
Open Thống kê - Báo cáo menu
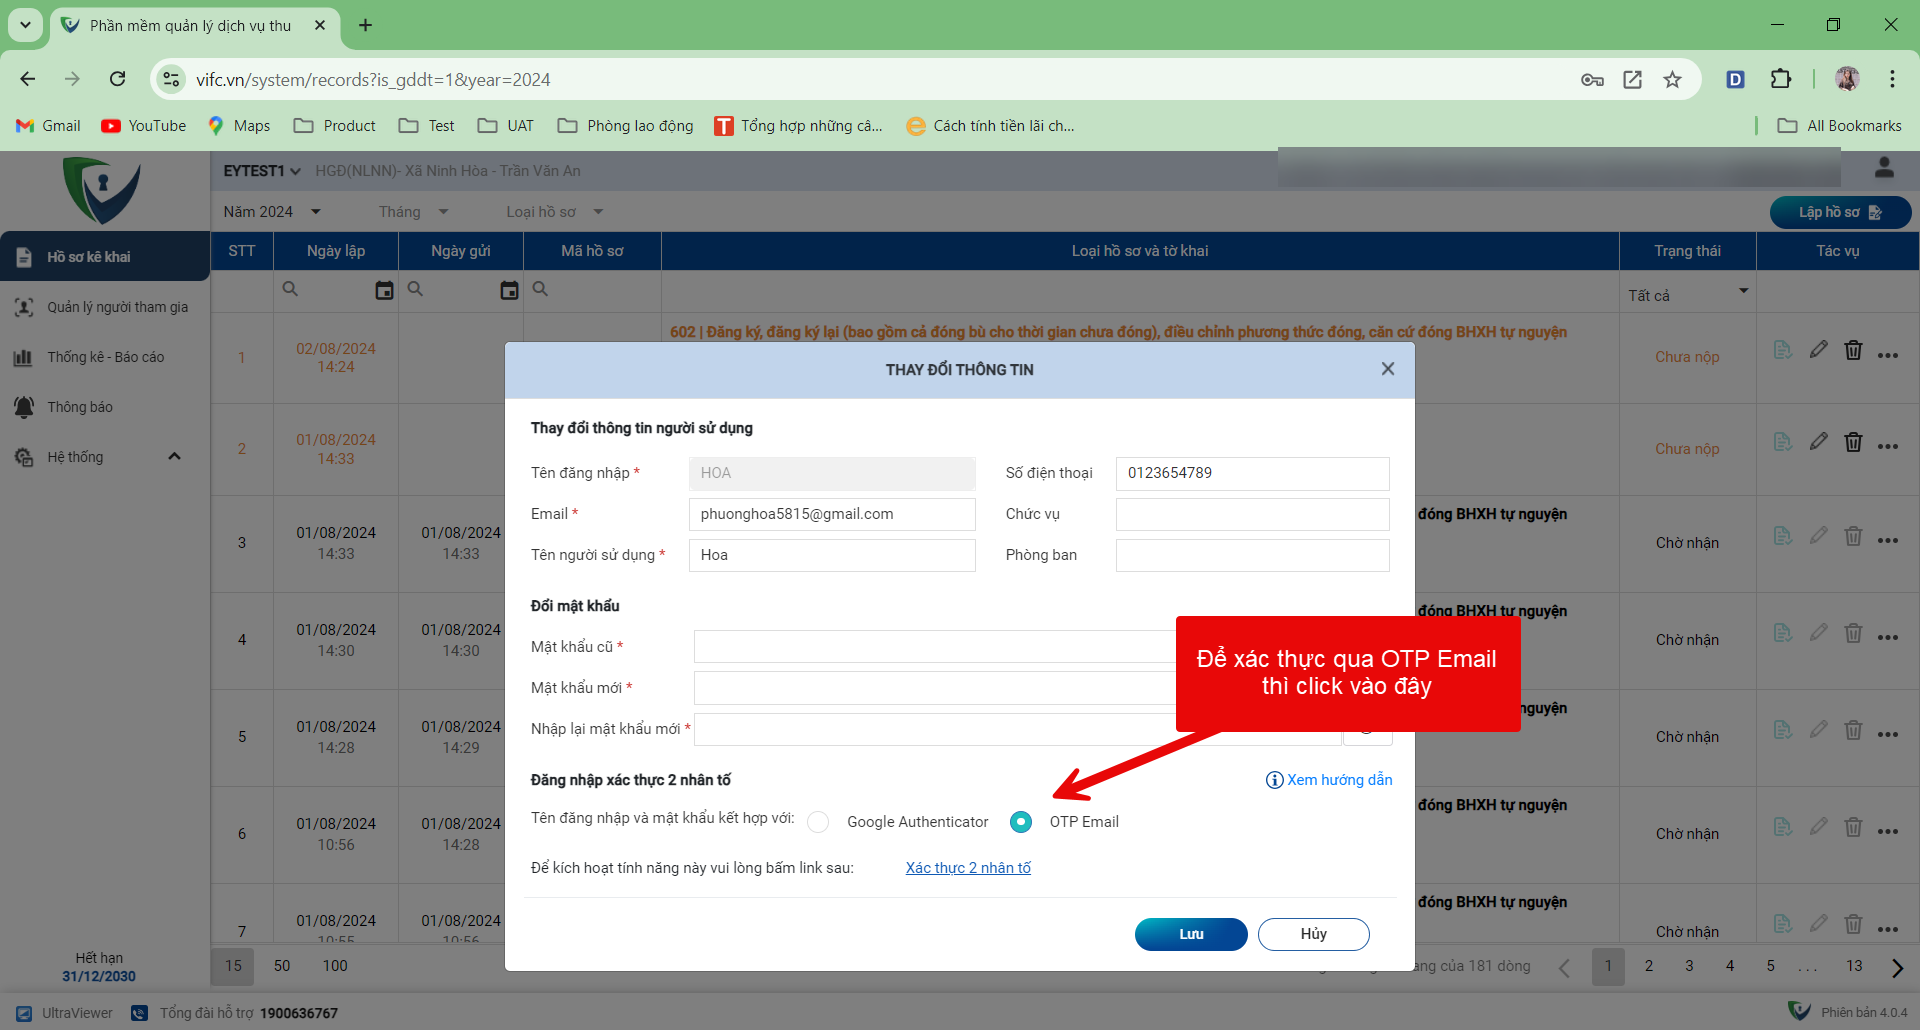click(105, 357)
